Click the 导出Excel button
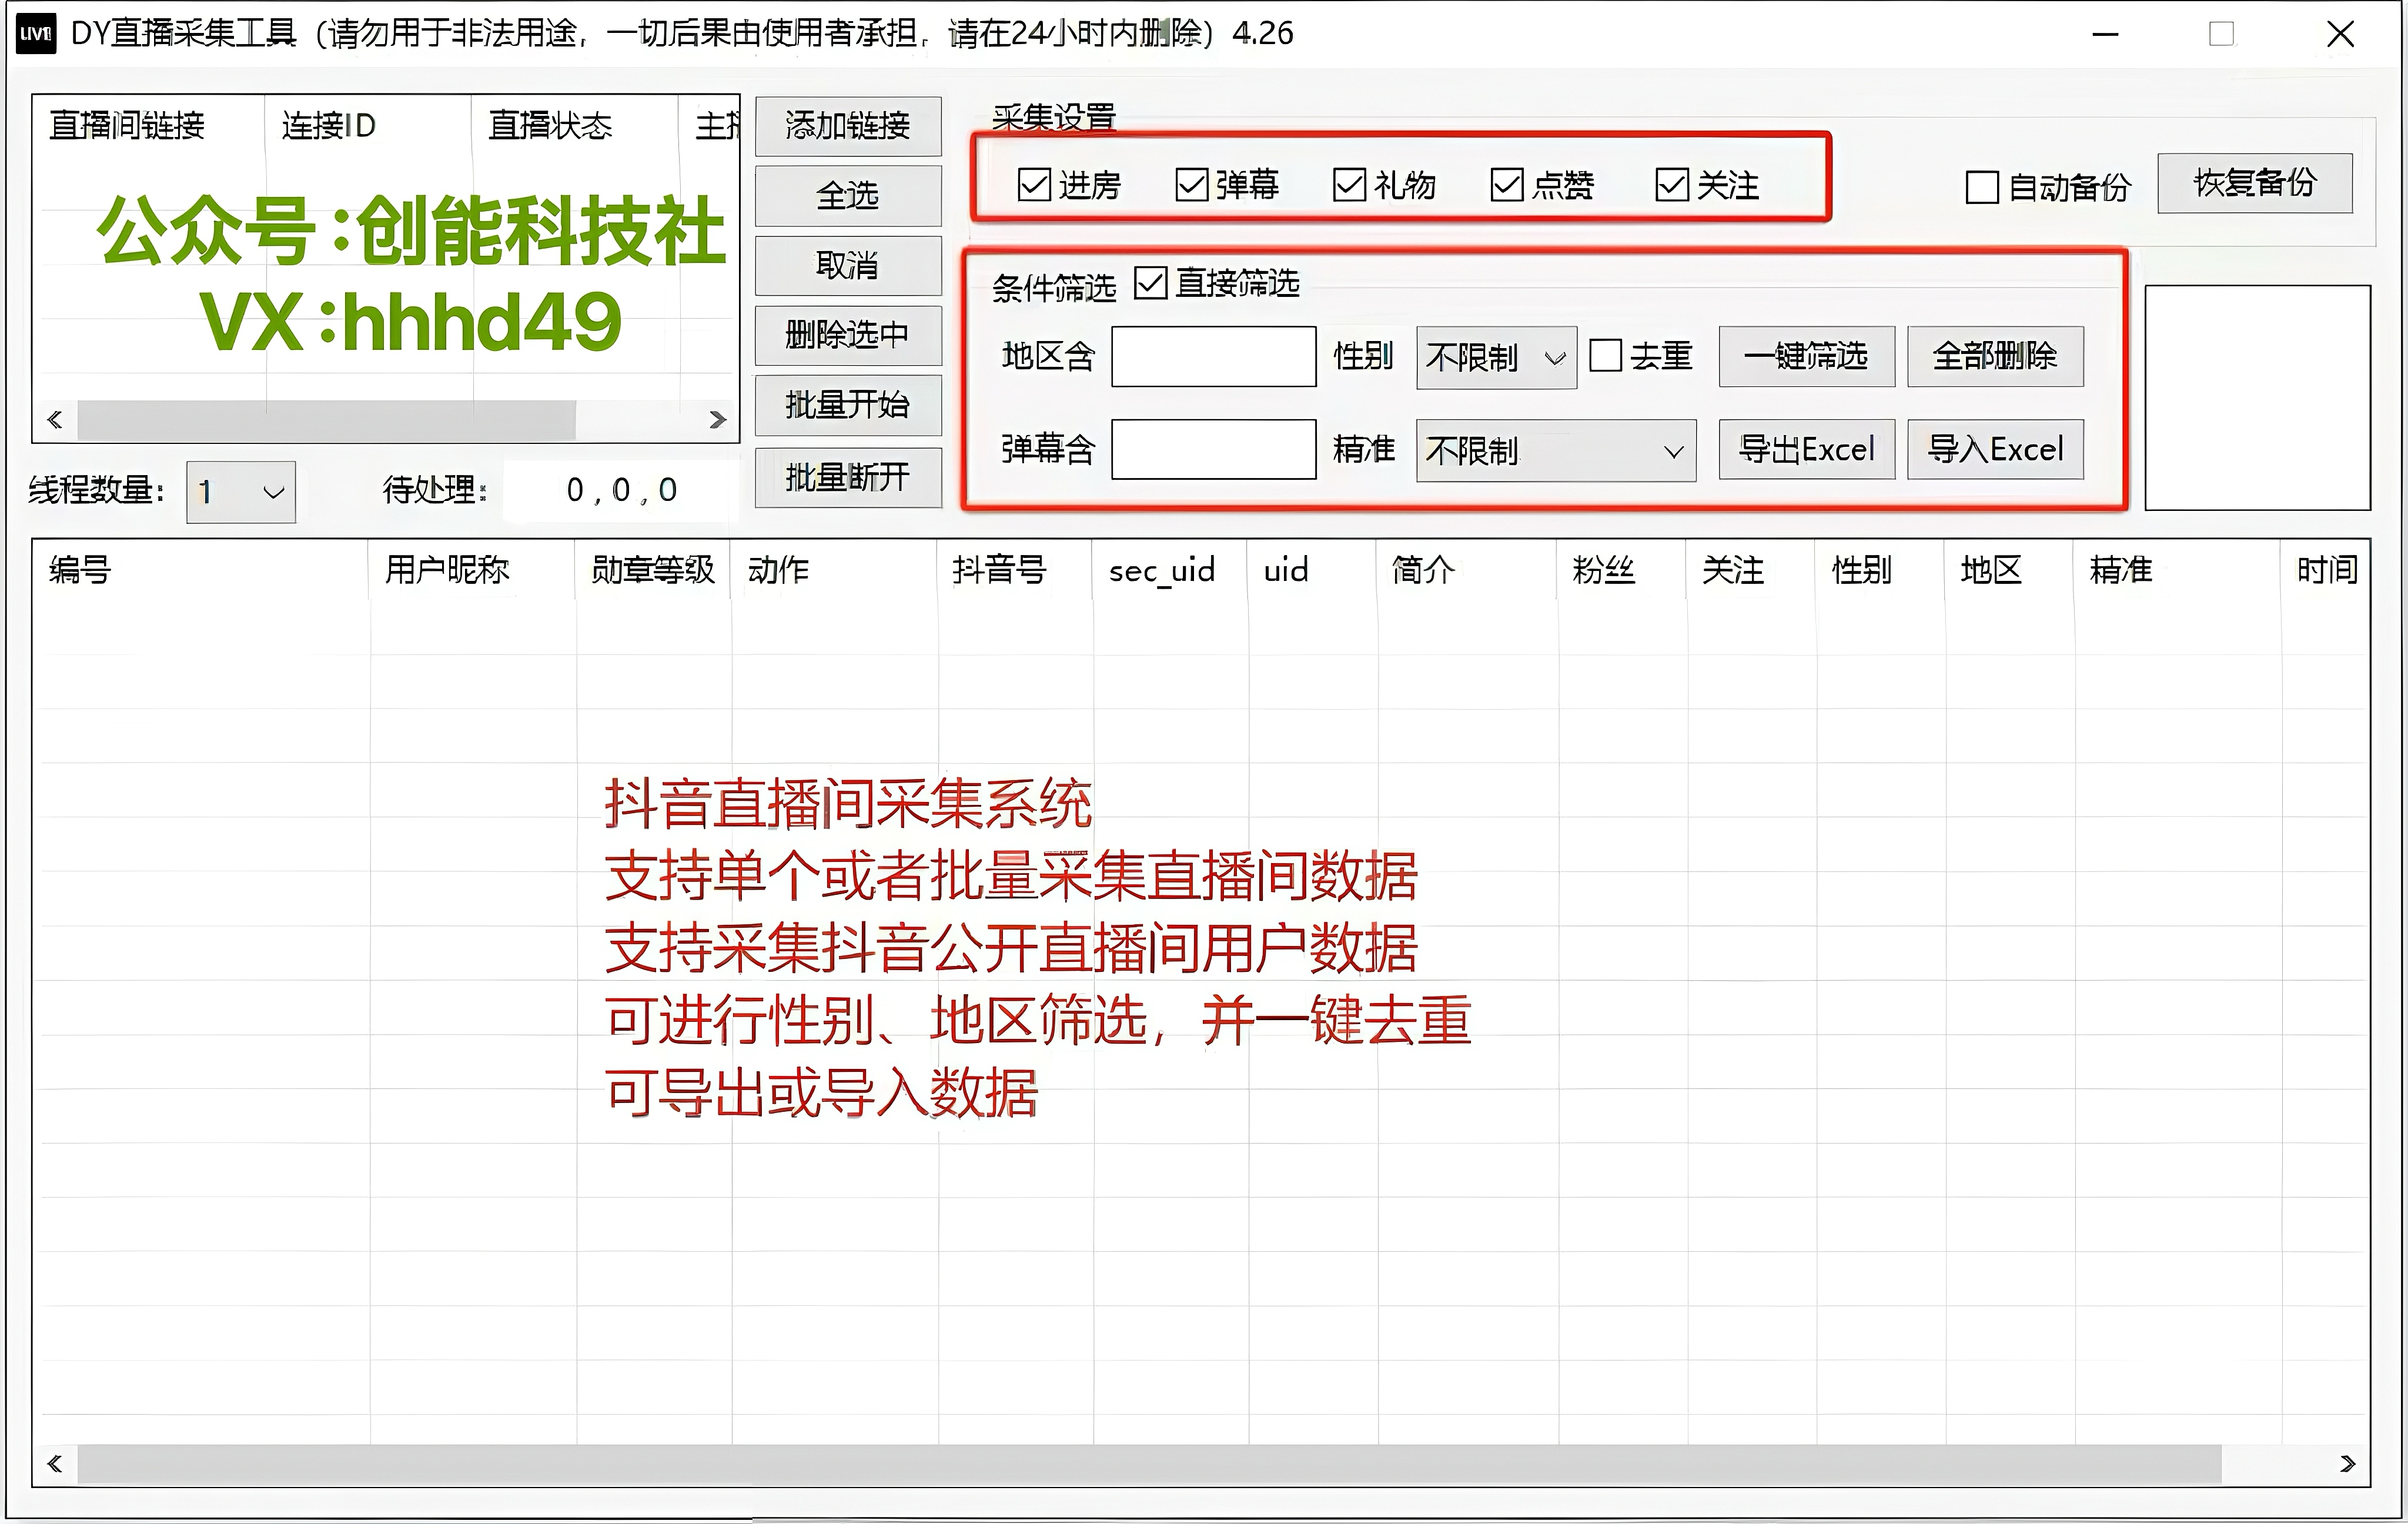 click(x=1807, y=449)
